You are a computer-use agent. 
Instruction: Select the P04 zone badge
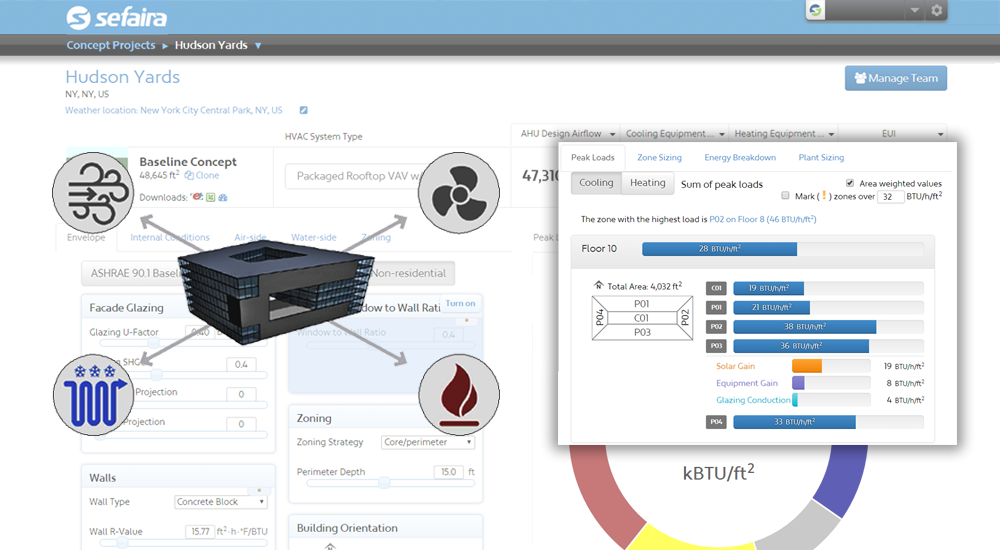716,422
